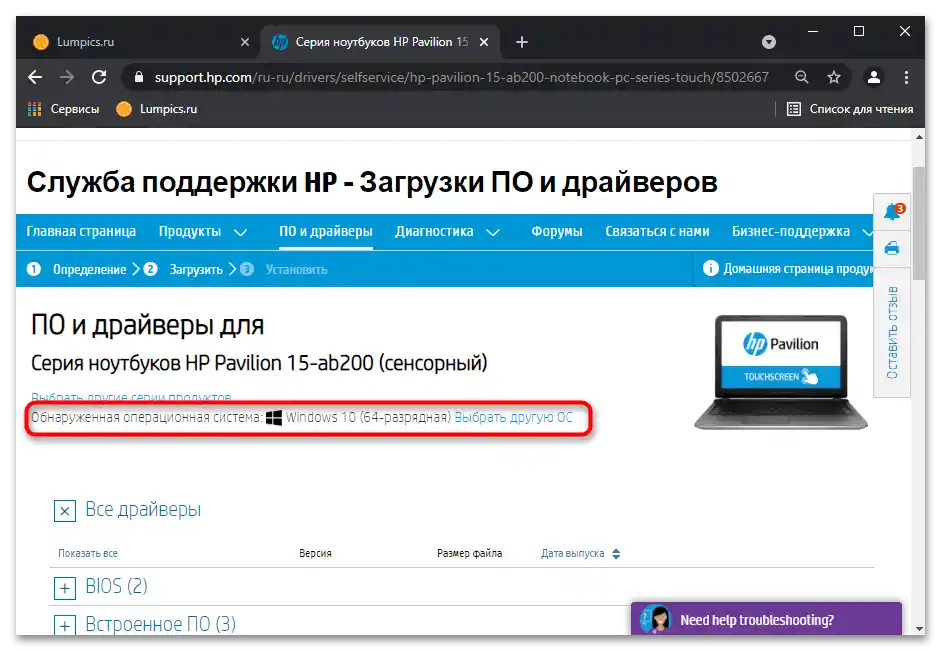Bookmark this page with the star icon
This screenshot has height=651, width=941.
(834, 77)
